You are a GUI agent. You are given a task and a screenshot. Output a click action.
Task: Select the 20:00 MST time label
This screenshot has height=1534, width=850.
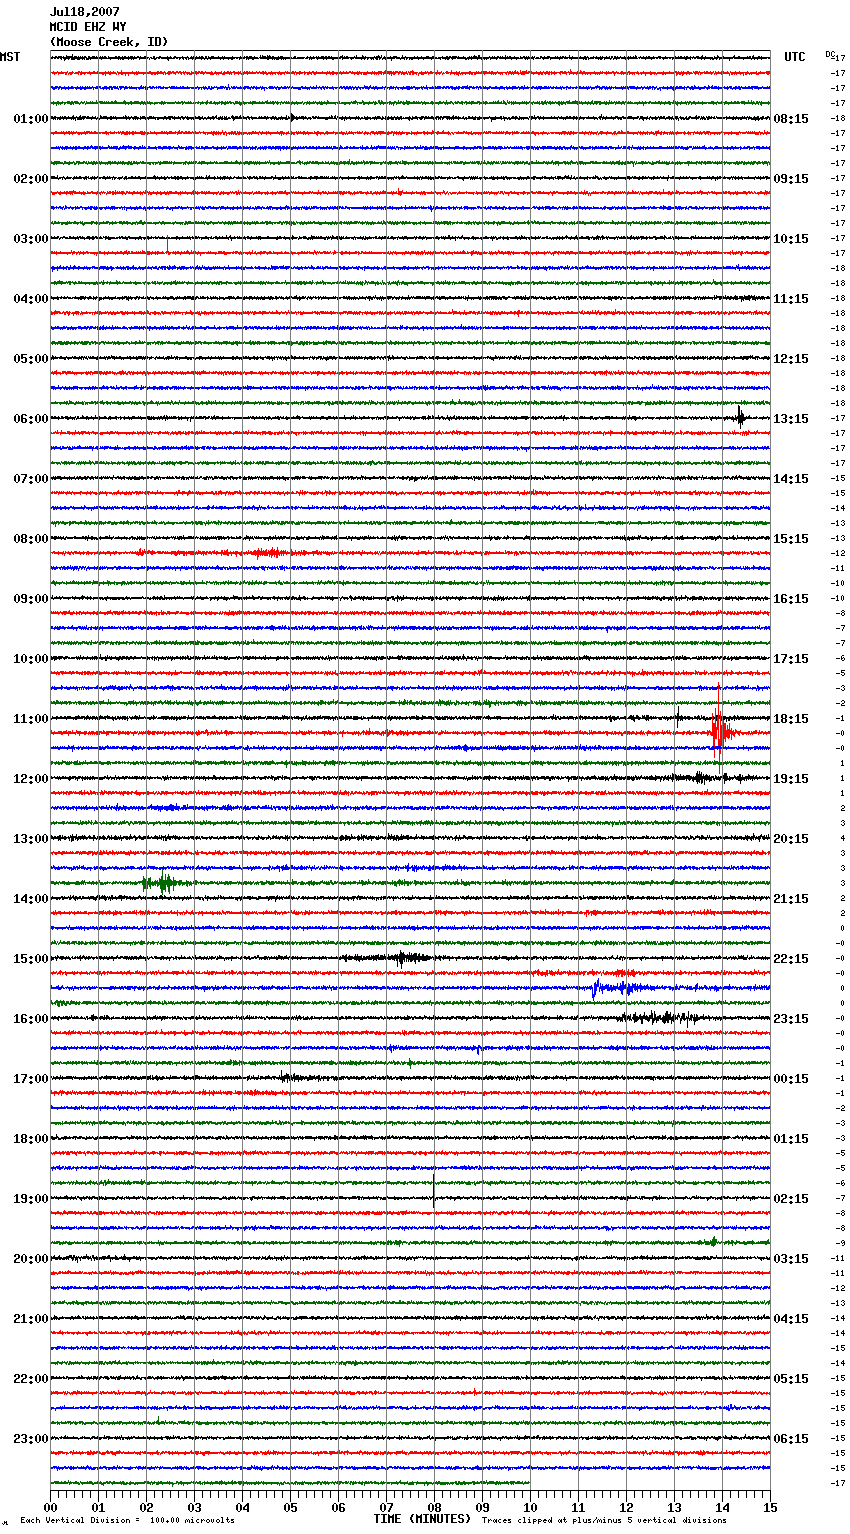(x=31, y=1259)
